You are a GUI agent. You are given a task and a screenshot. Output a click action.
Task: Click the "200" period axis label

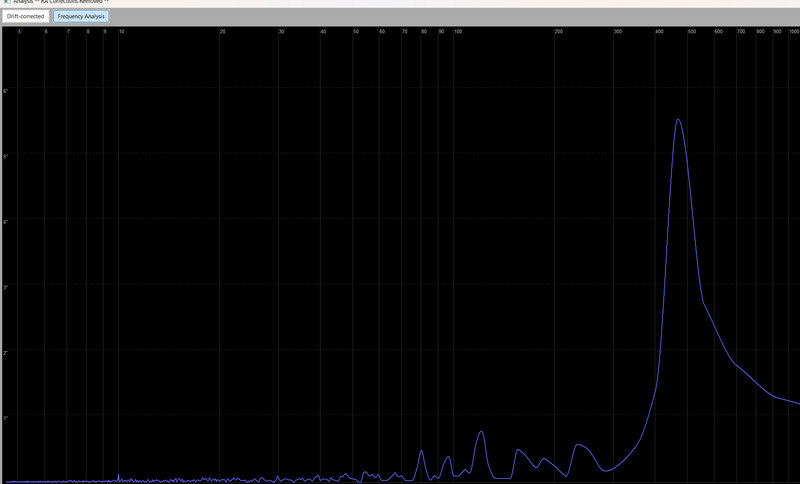point(559,32)
